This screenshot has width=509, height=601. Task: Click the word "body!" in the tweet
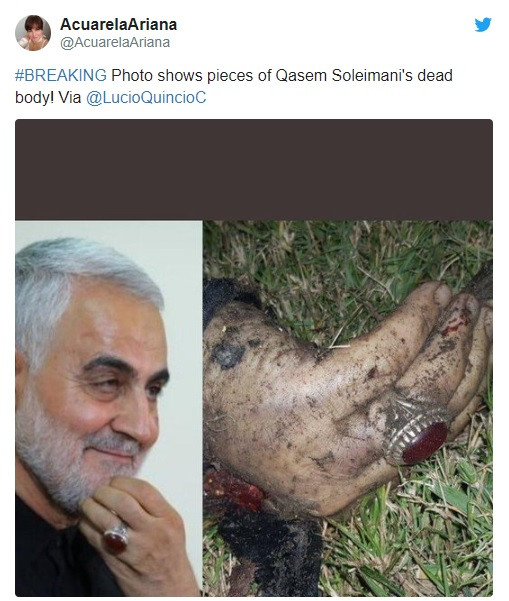pyautogui.click(x=34, y=98)
